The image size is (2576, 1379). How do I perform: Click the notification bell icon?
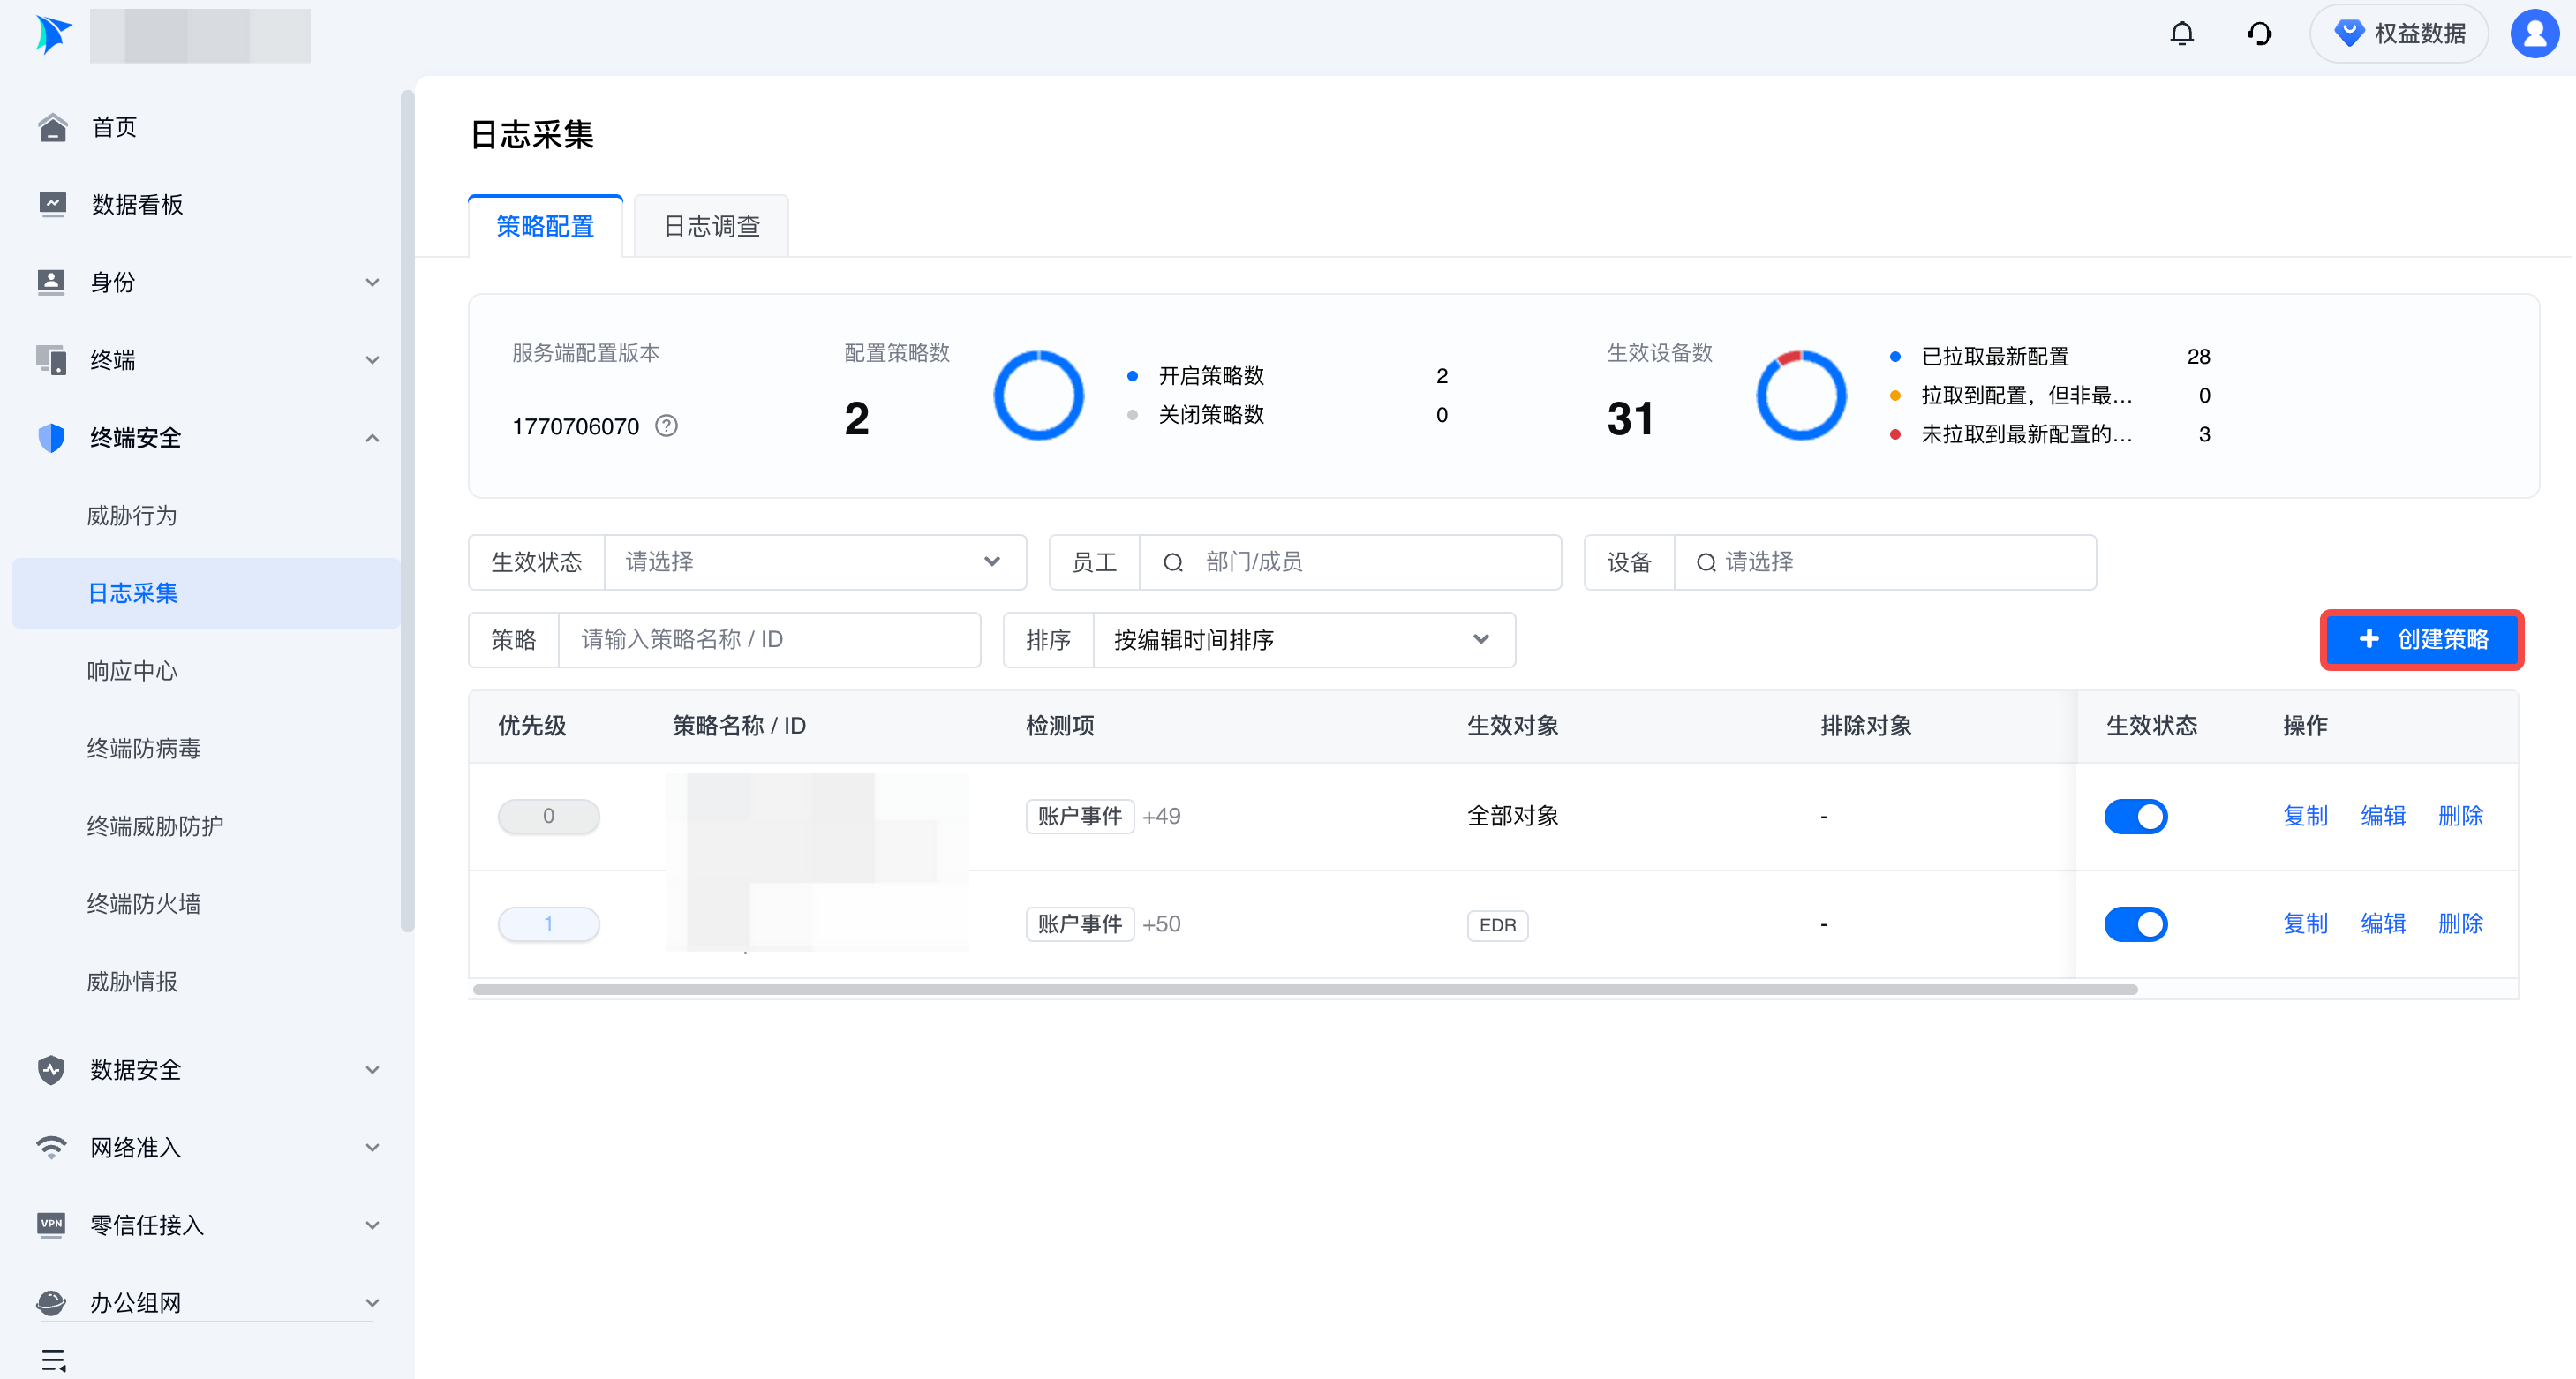(x=2181, y=34)
